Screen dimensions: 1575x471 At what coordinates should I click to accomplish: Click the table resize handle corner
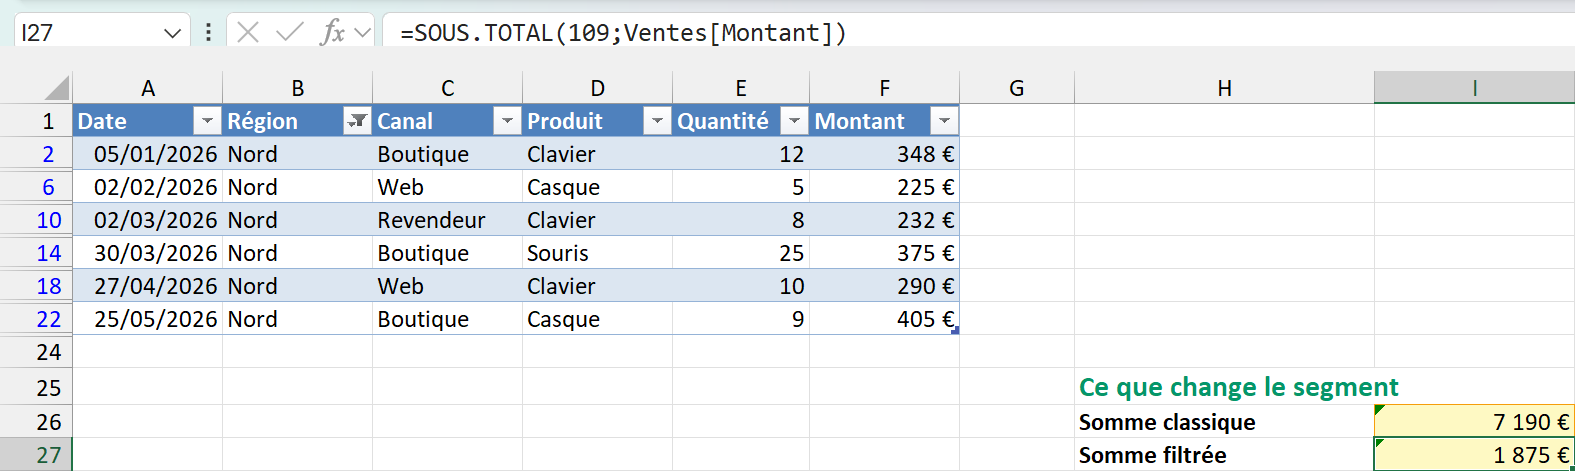pyautogui.click(x=955, y=330)
